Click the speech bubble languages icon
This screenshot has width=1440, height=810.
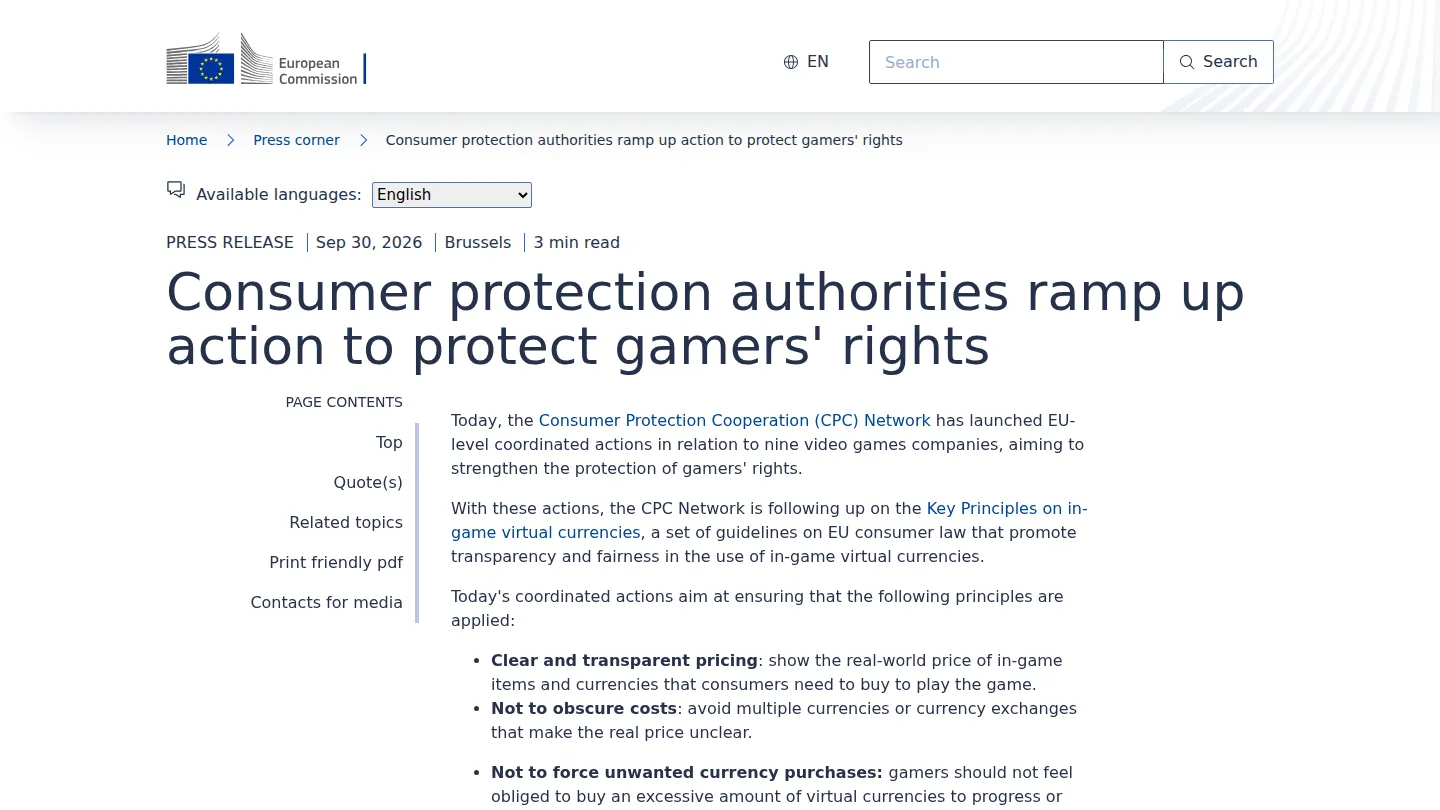(x=176, y=190)
